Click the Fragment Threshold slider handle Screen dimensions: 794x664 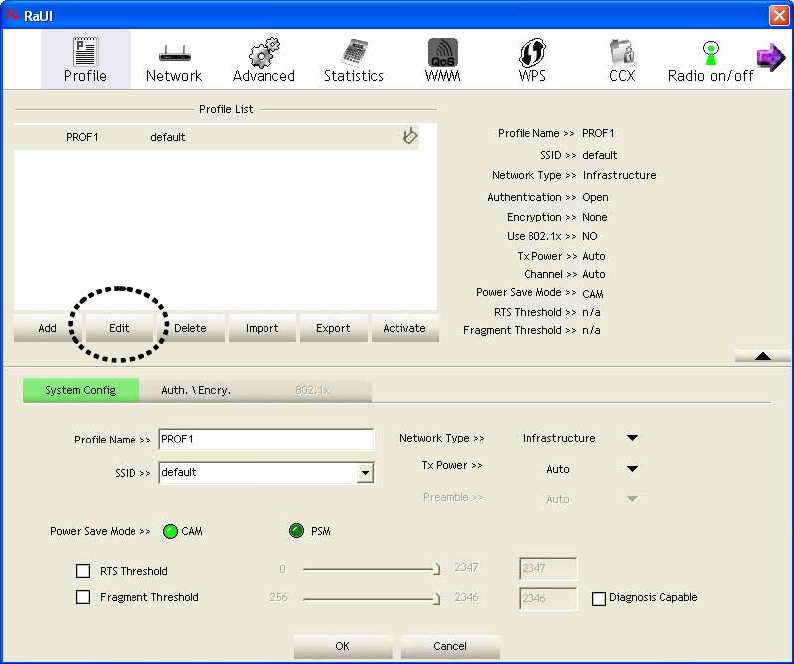(436, 599)
